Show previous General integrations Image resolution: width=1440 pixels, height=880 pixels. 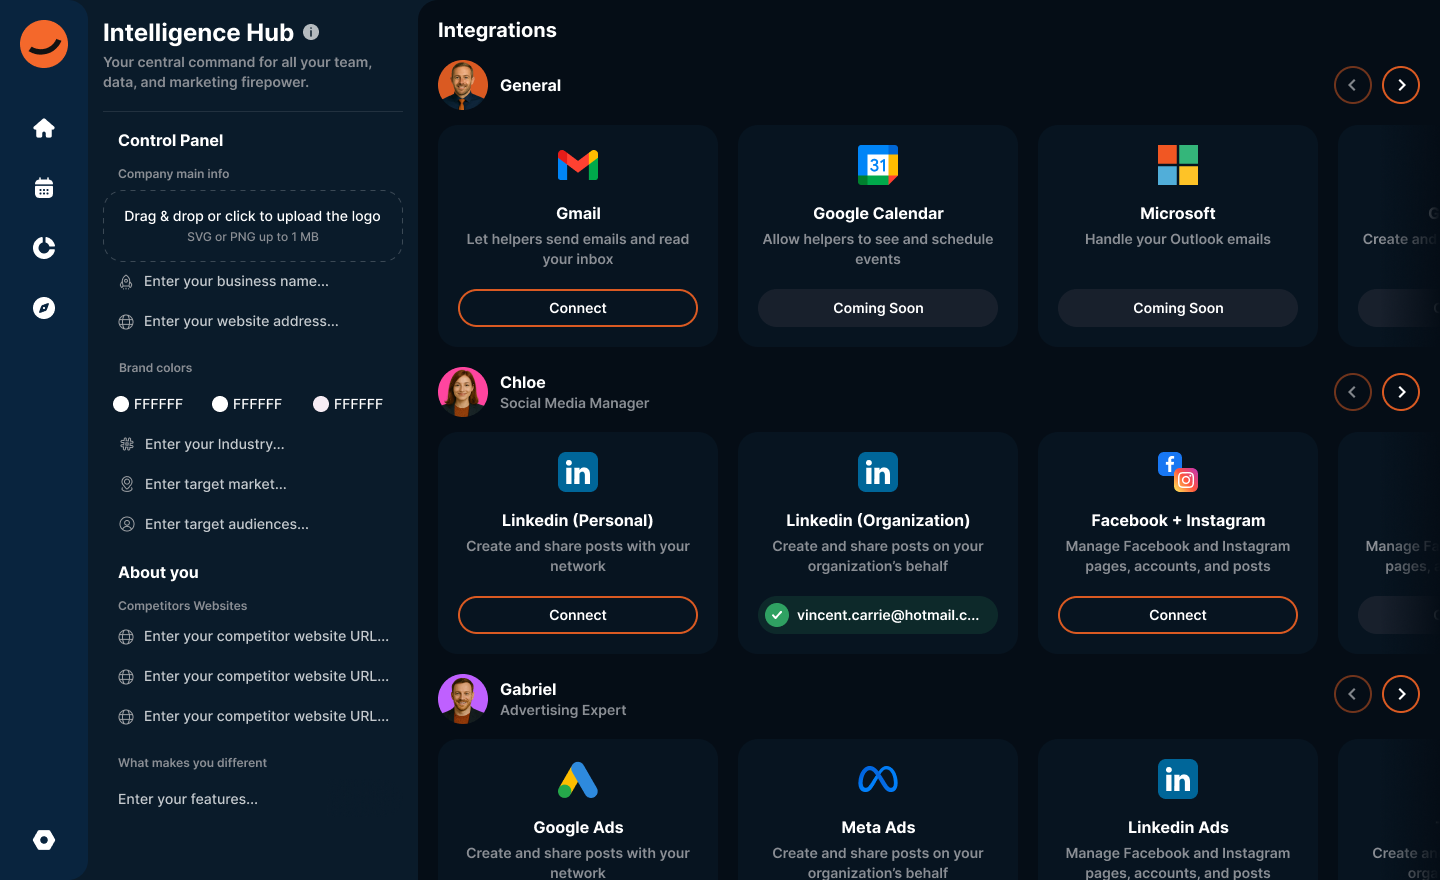(1352, 85)
